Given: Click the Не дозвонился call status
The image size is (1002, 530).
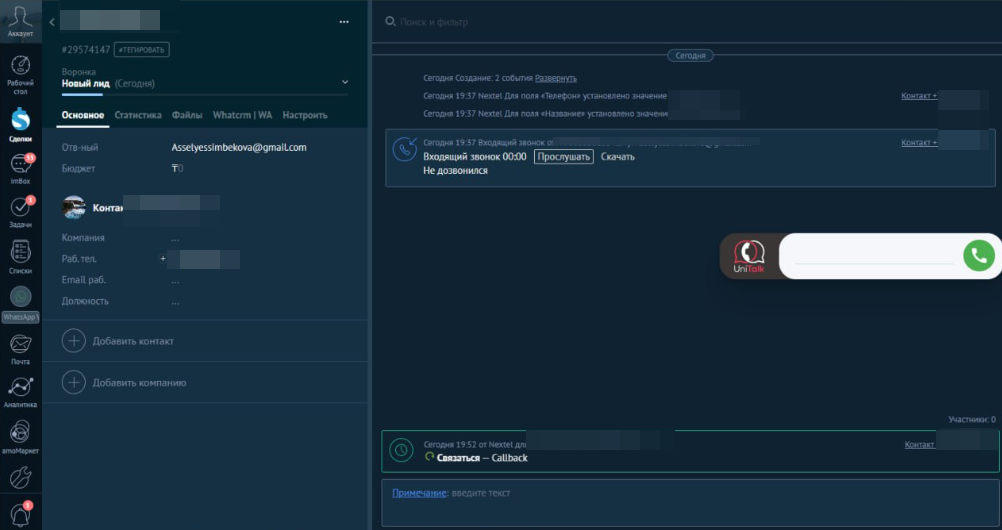Looking at the screenshot, I should tap(456, 171).
